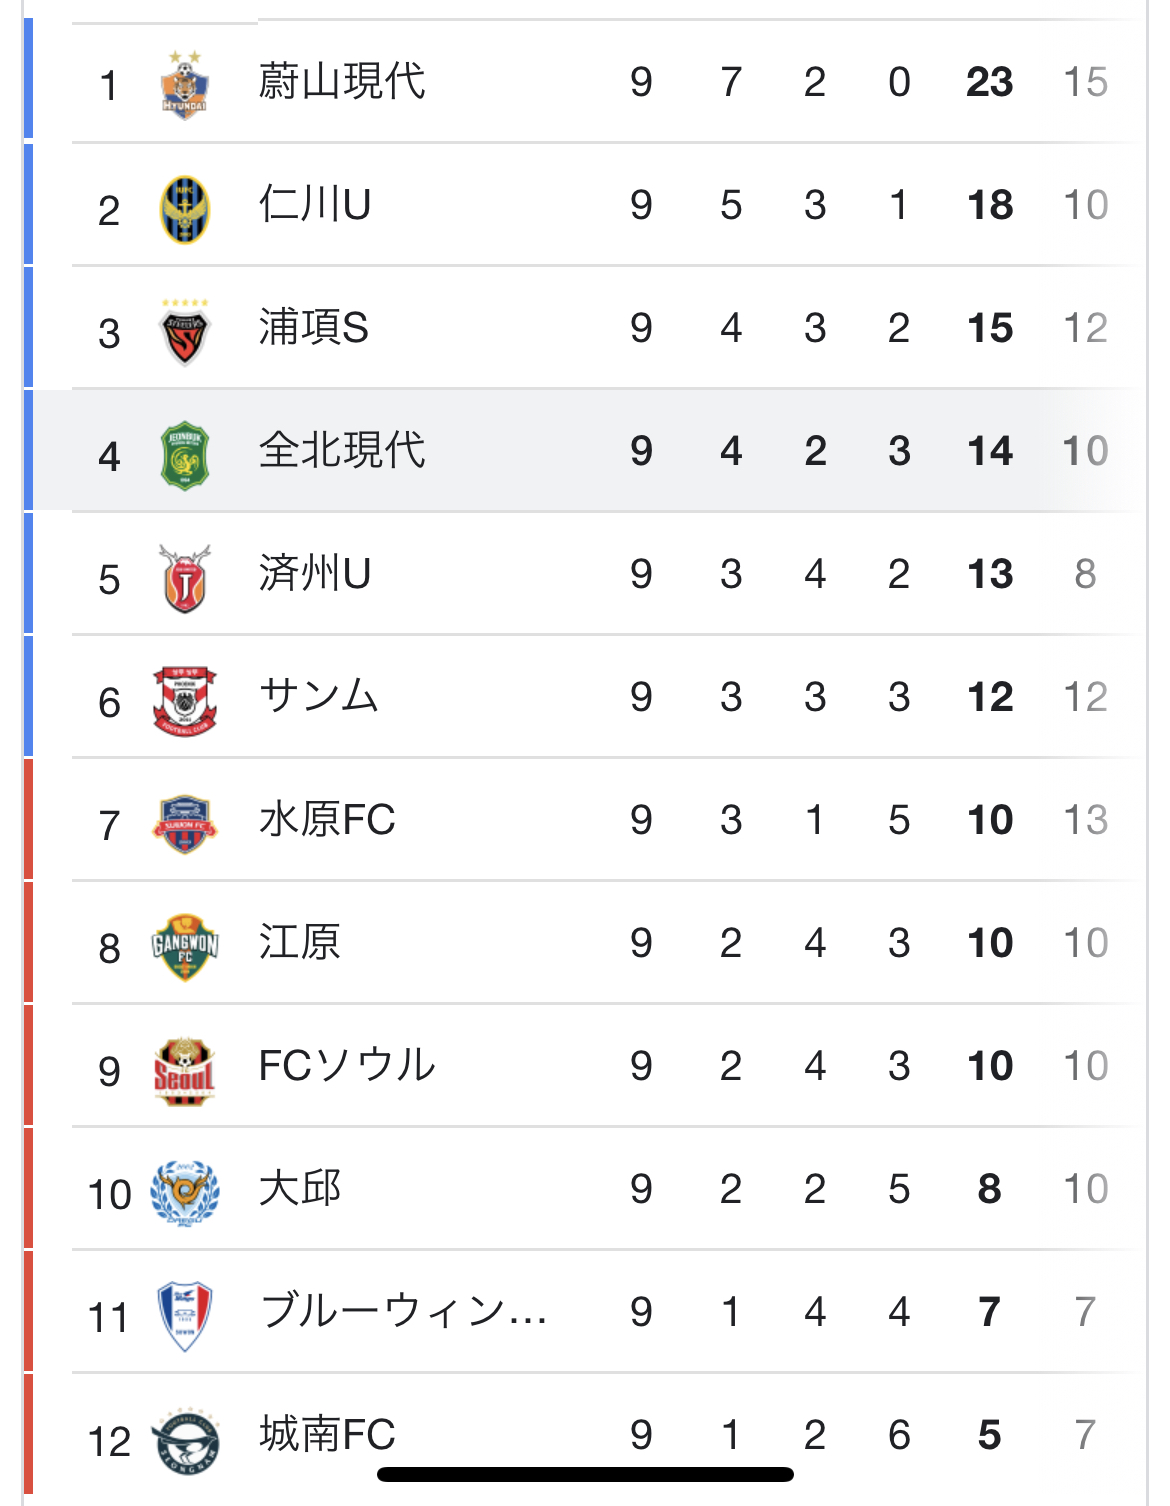Click the Pohang Steelers red-black crest
This screenshot has width=1170, height=1506.
(185, 331)
